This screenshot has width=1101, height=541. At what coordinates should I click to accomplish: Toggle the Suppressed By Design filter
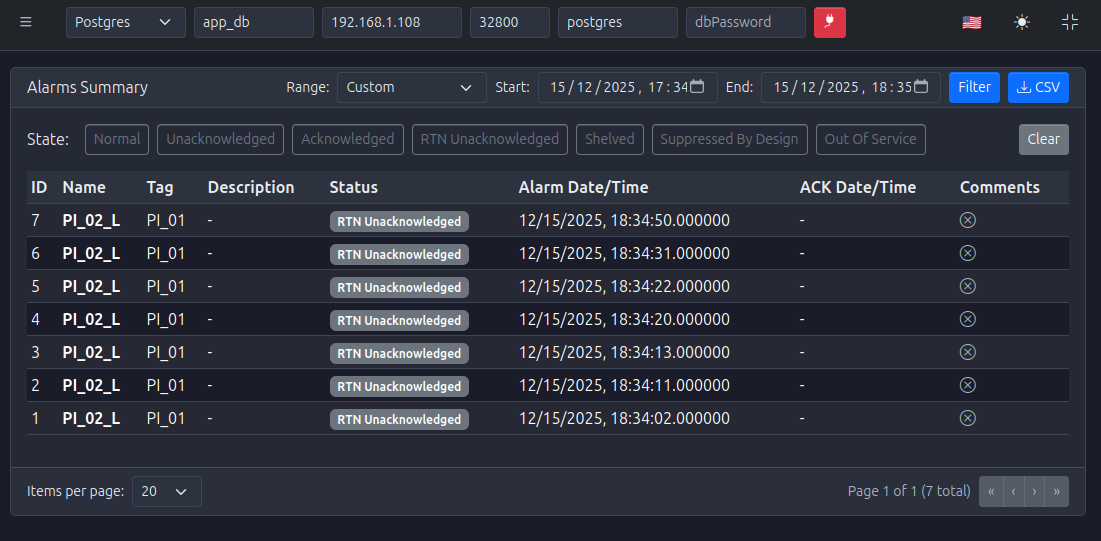[x=730, y=139]
